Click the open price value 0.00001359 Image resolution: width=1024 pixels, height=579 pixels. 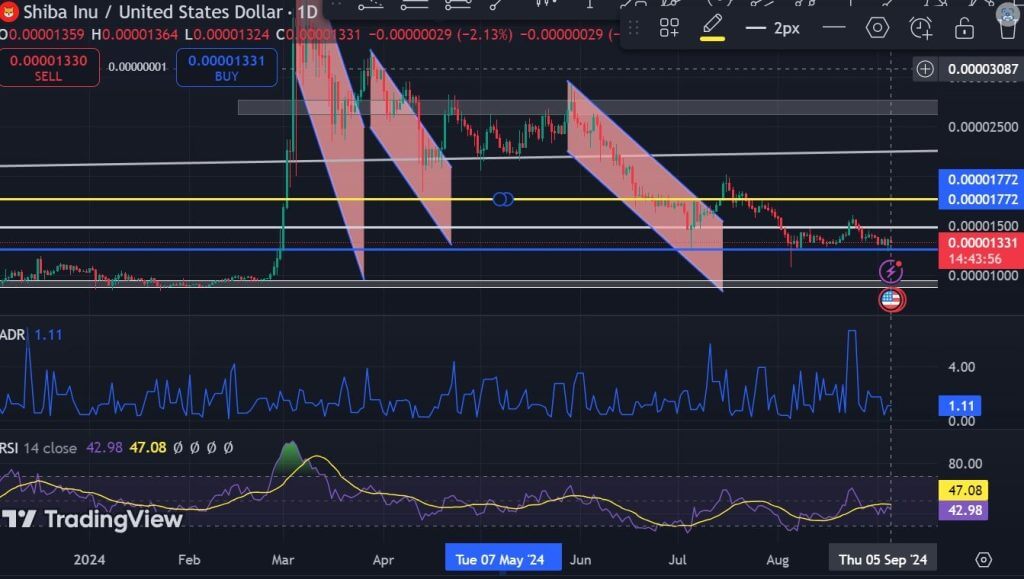click(x=46, y=34)
